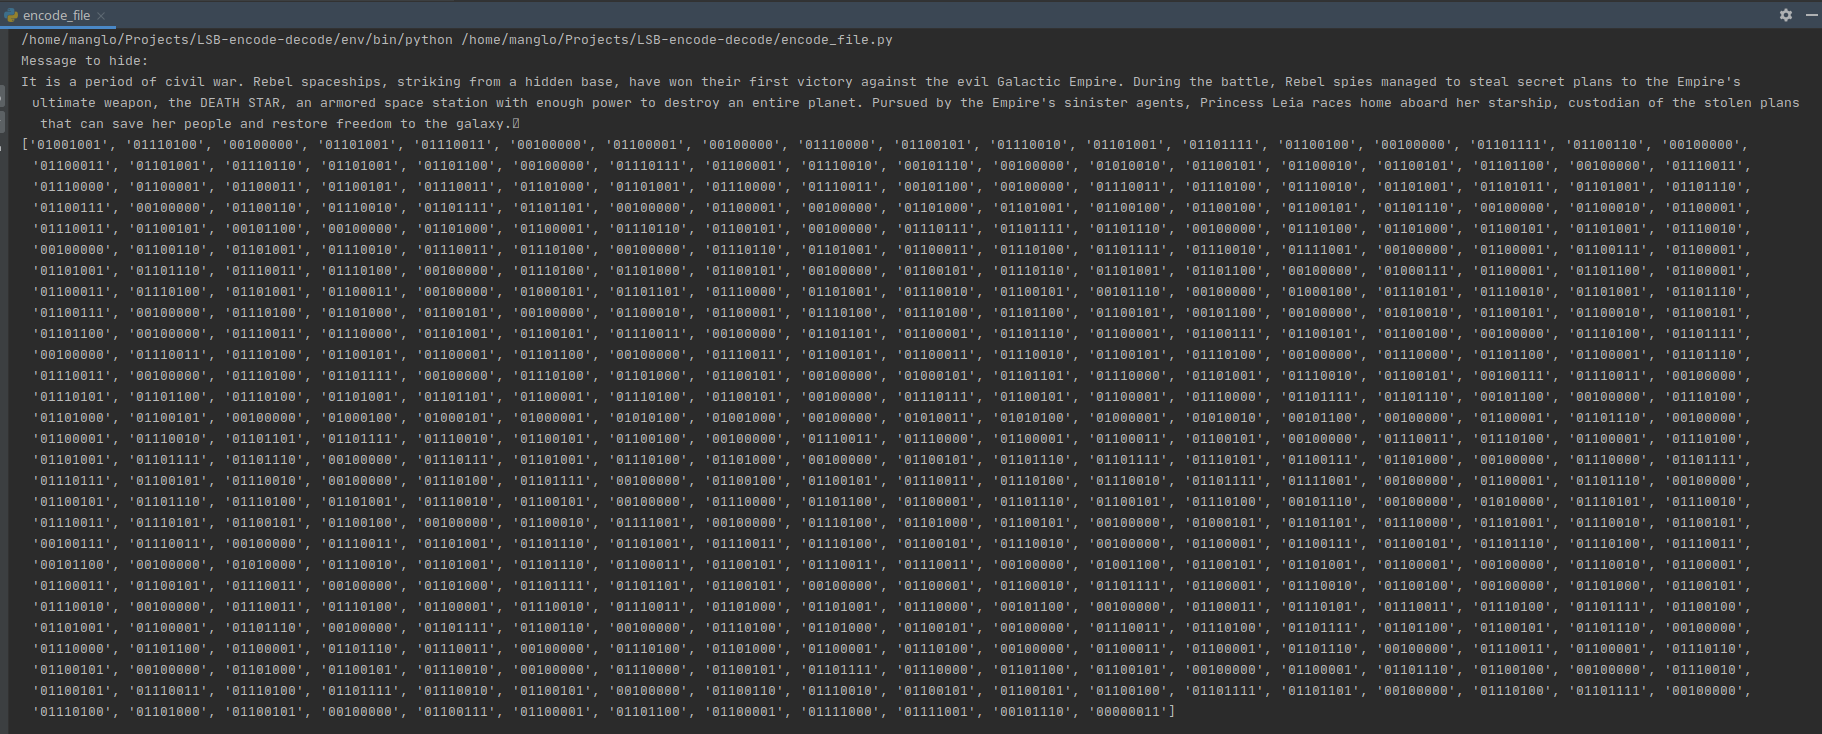
Task: Click the words 'DEATH STAR' in the message
Action: (240, 103)
